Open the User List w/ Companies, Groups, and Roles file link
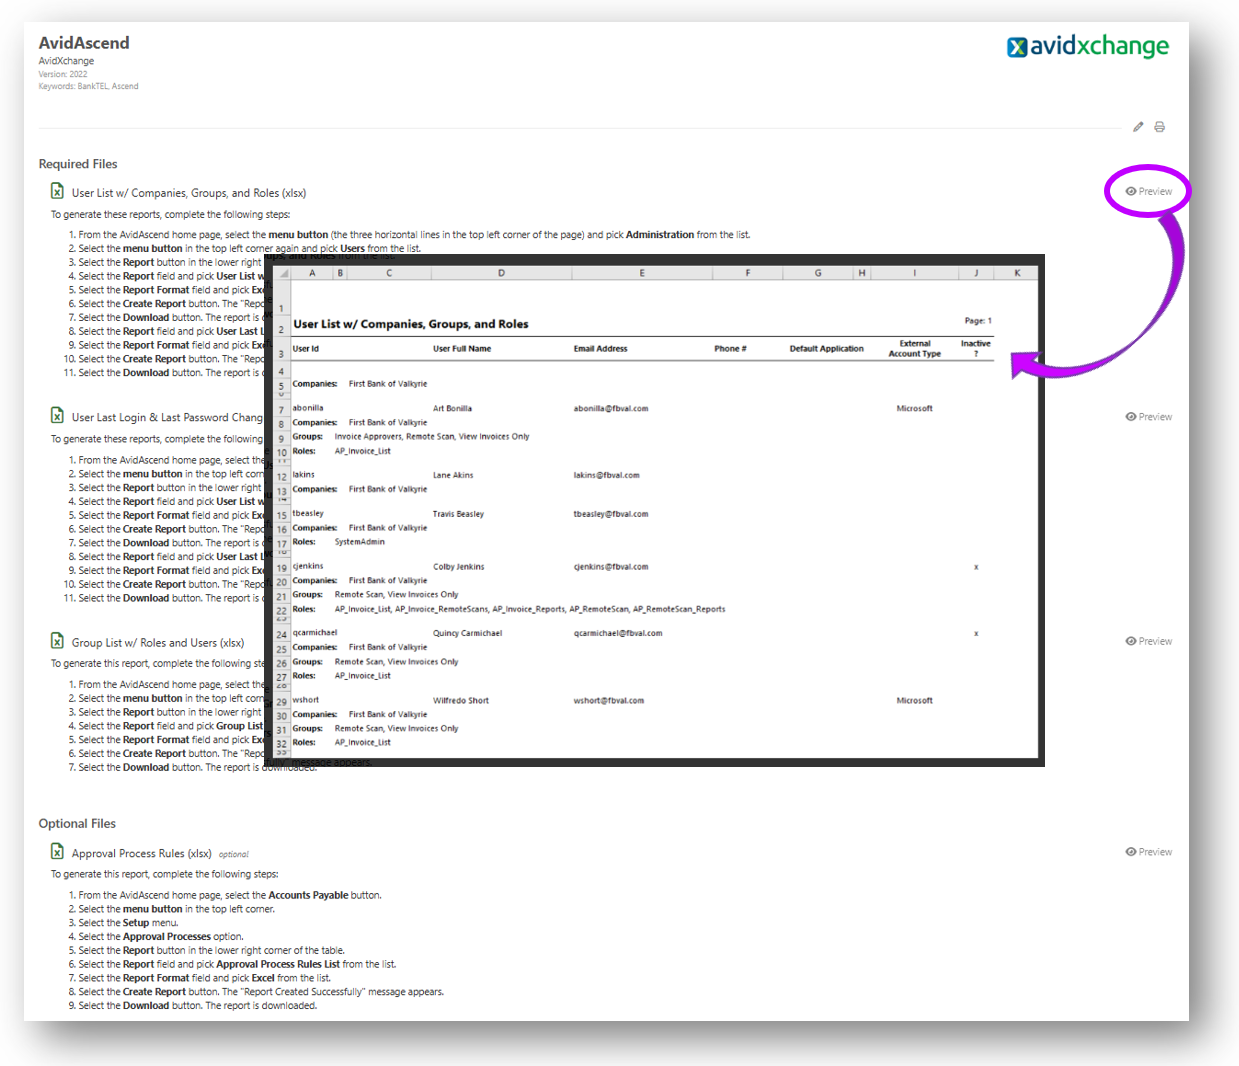Viewport: 1239px width, 1066px height. click(x=188, y=193)
